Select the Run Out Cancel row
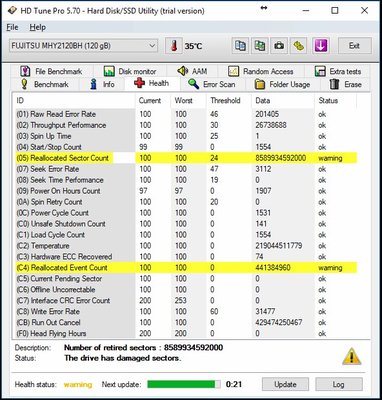Screen dimensions: 382x400 (185, 323)
